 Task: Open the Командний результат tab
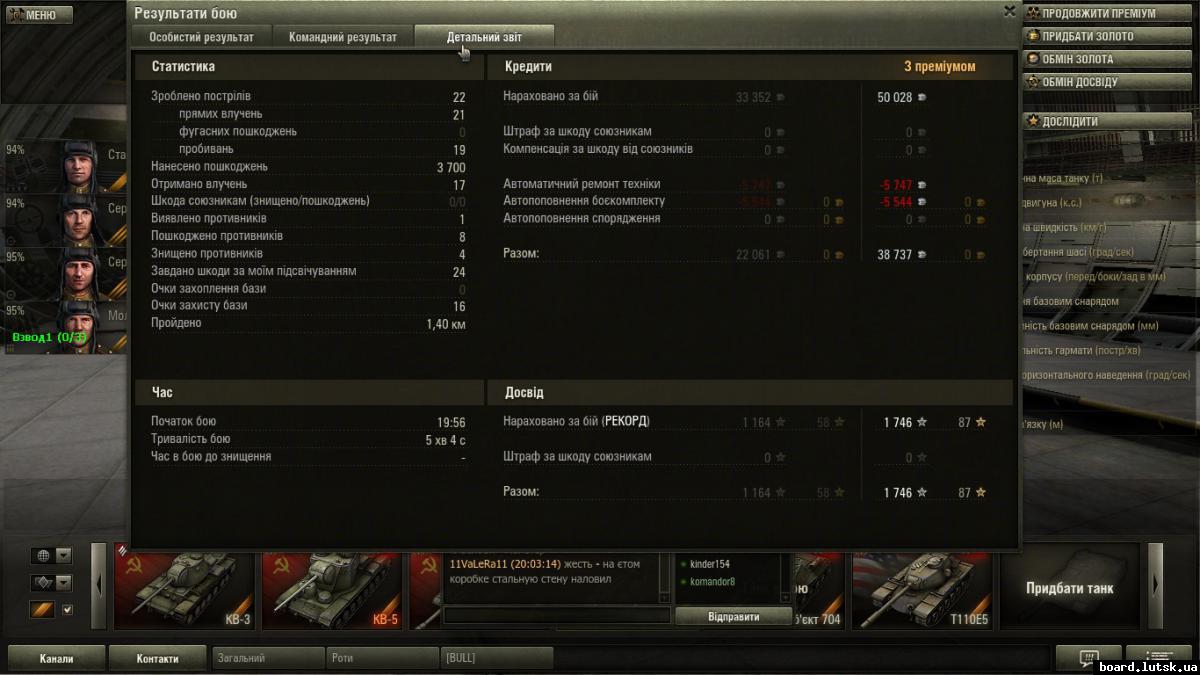tap(343, 37)
